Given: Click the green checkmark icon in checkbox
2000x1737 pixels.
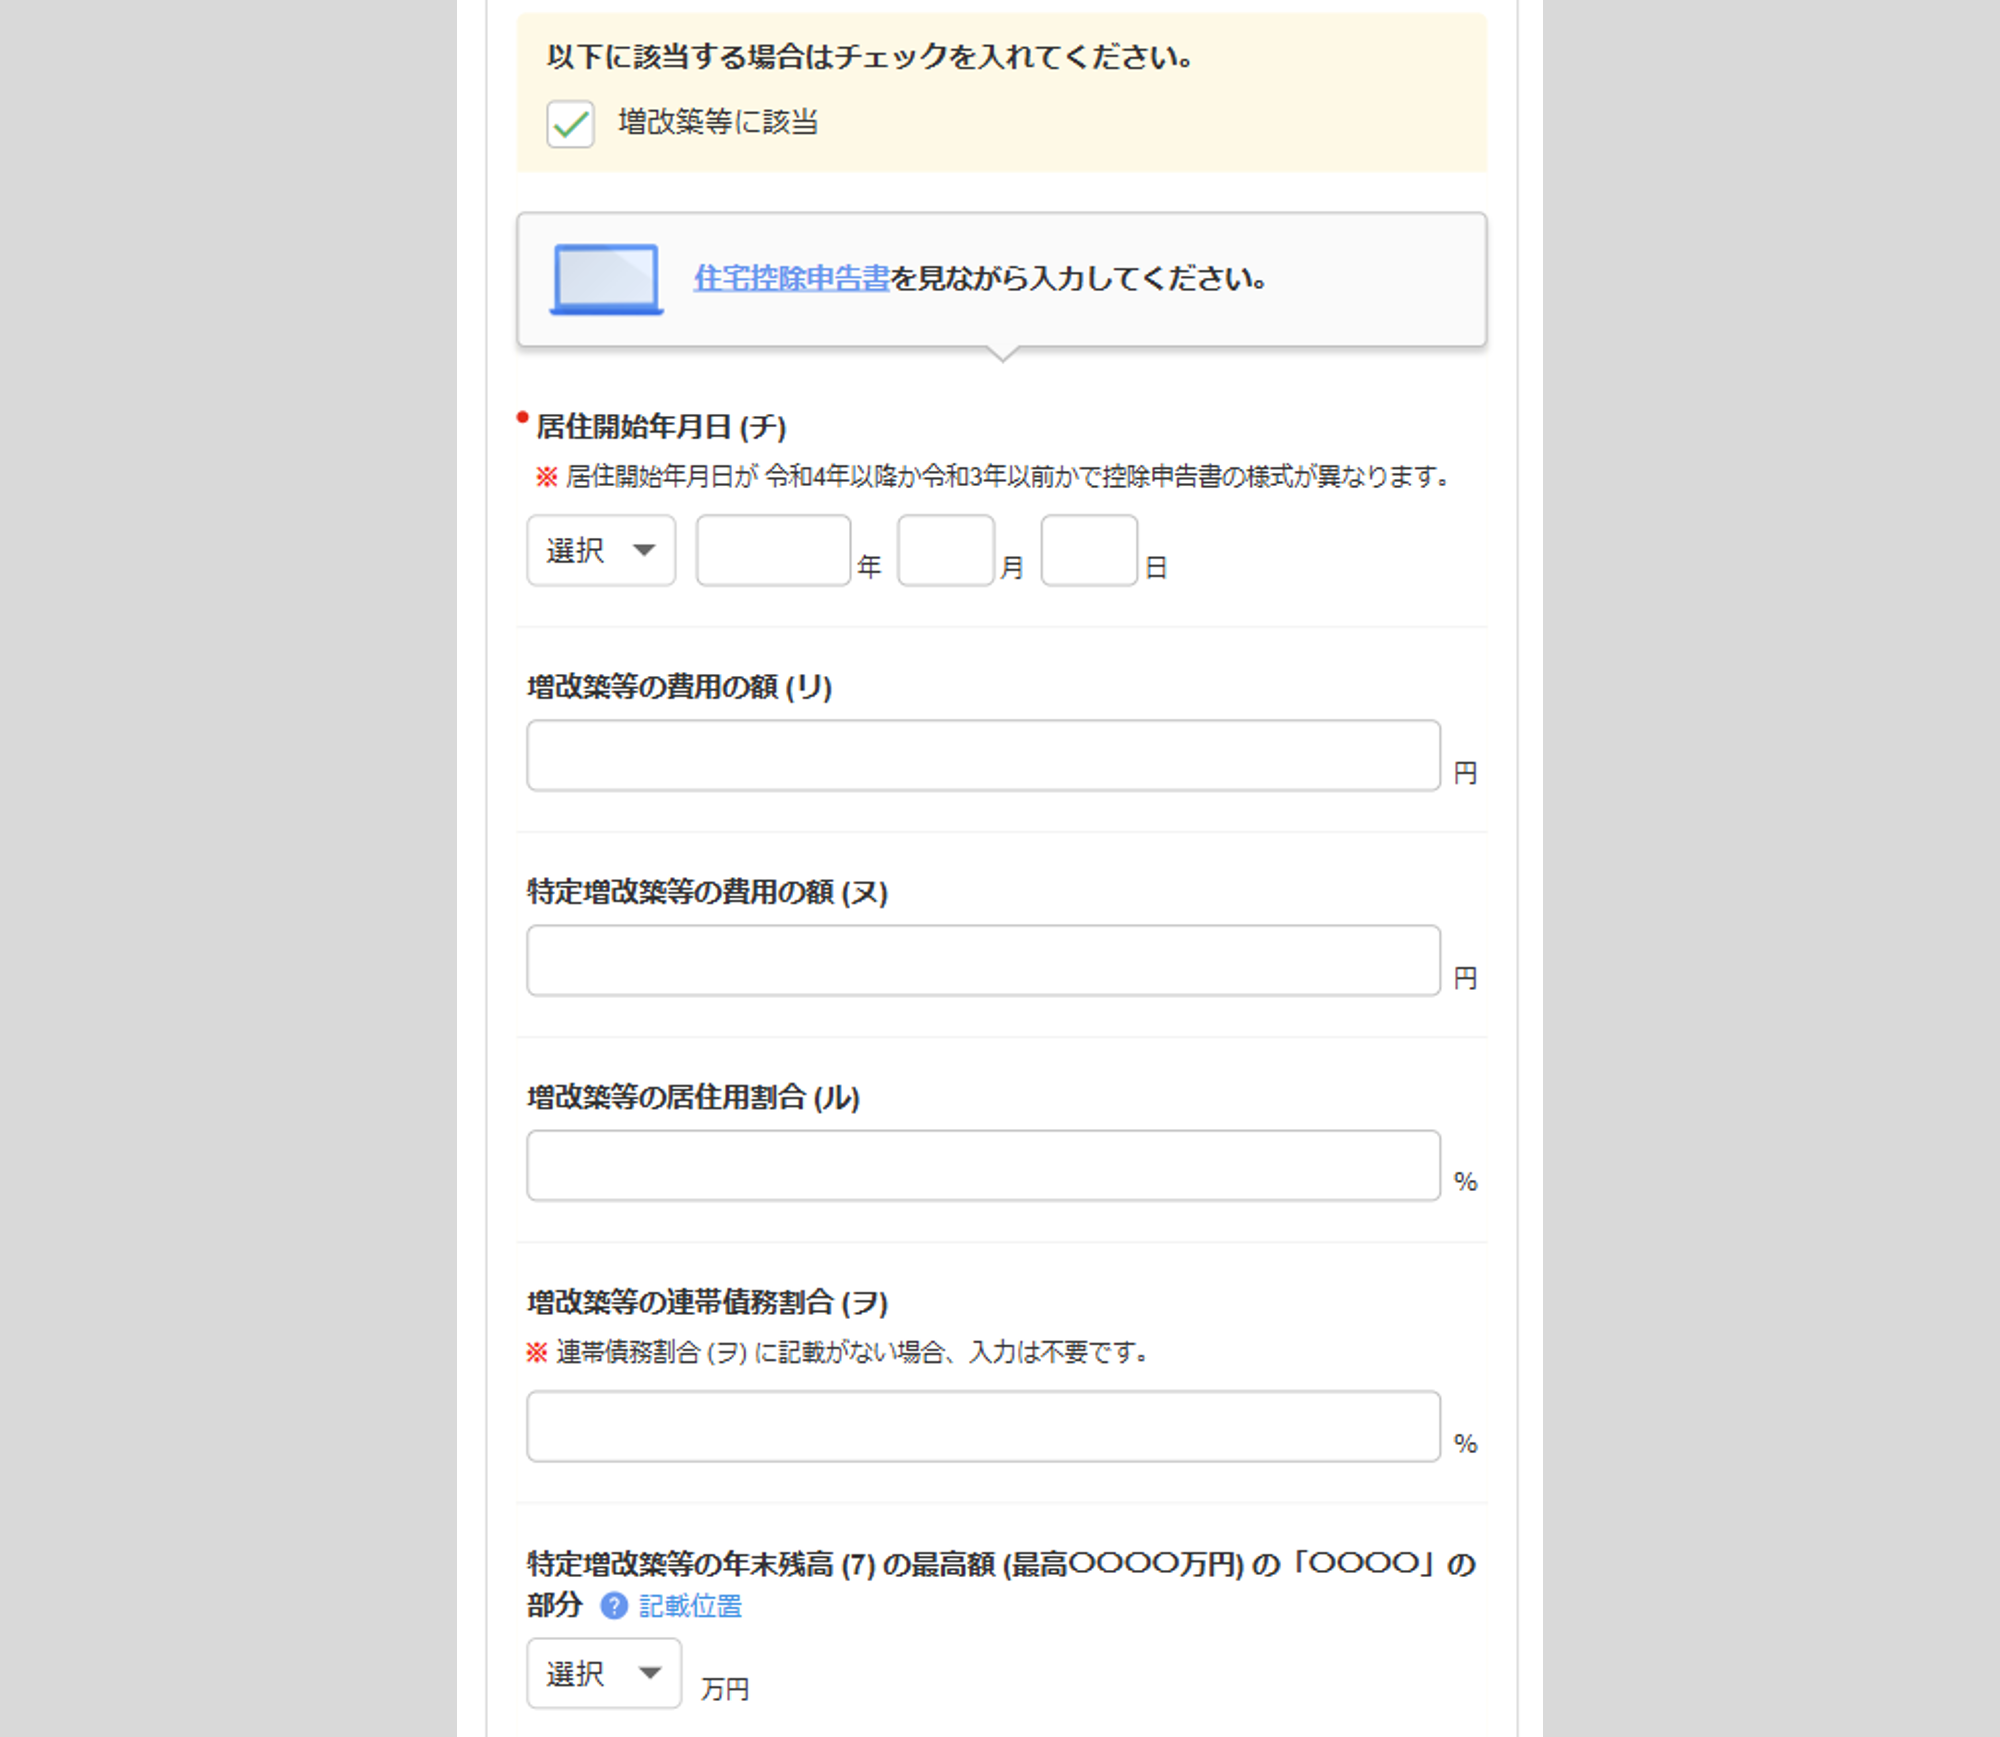Looking at the screenshot, I should tap(571, 125).
